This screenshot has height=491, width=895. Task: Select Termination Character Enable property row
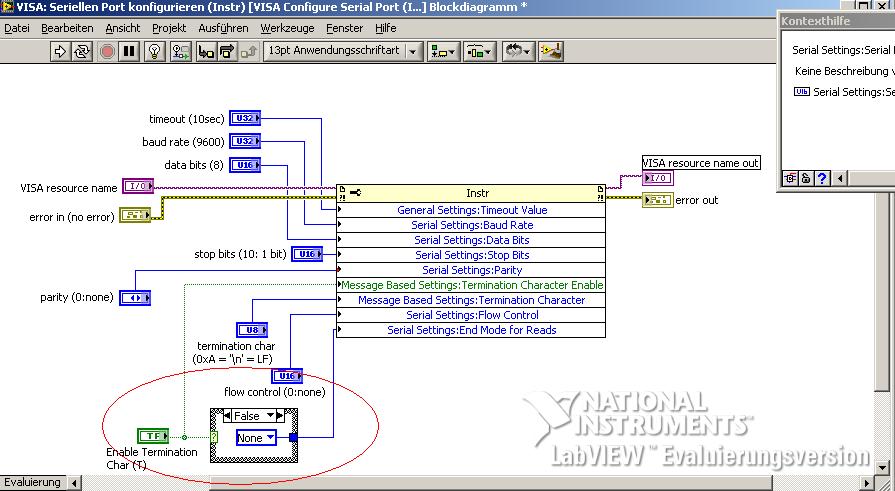click(x=471, y=285)
